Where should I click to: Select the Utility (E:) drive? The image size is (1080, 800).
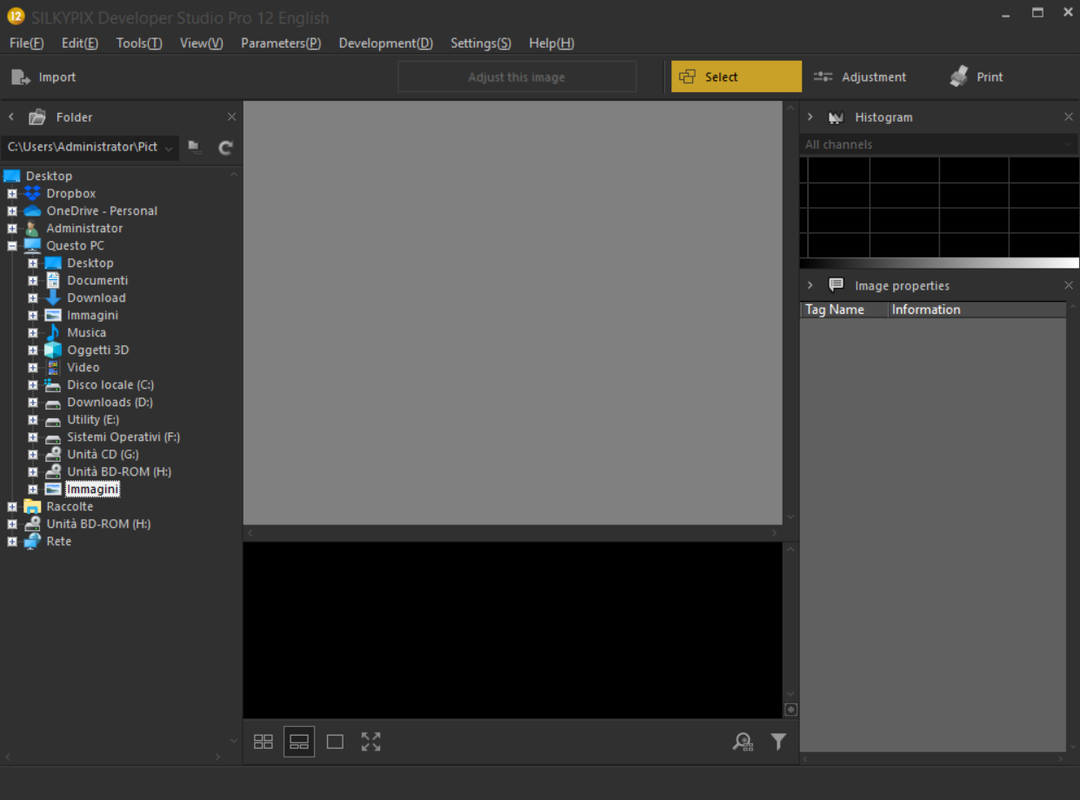(x=92, y=420)
